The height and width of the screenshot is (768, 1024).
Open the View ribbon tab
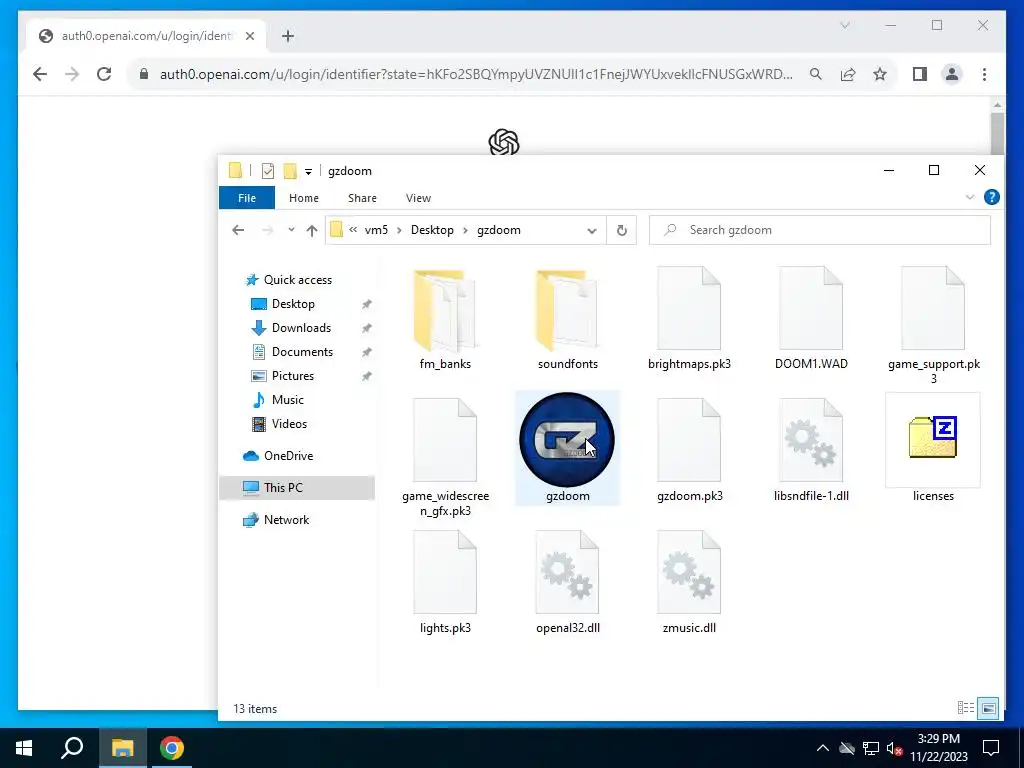pos(418,198)
